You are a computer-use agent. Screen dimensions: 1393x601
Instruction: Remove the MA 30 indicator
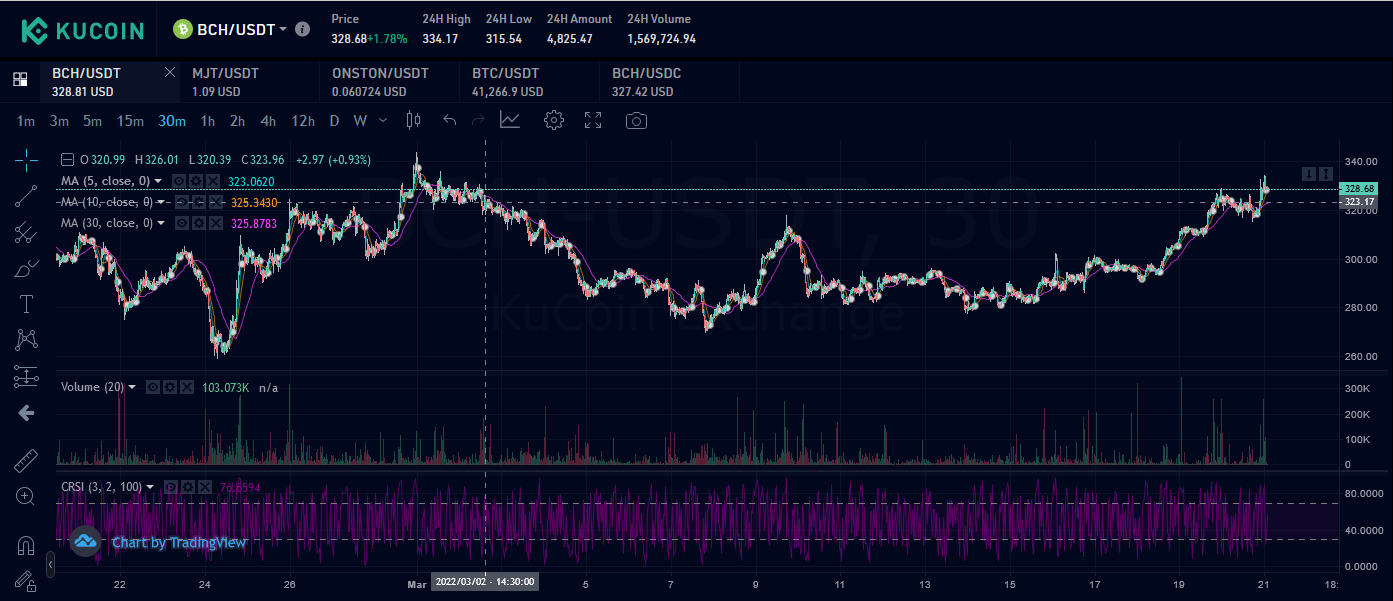click(x=216, y=223)
